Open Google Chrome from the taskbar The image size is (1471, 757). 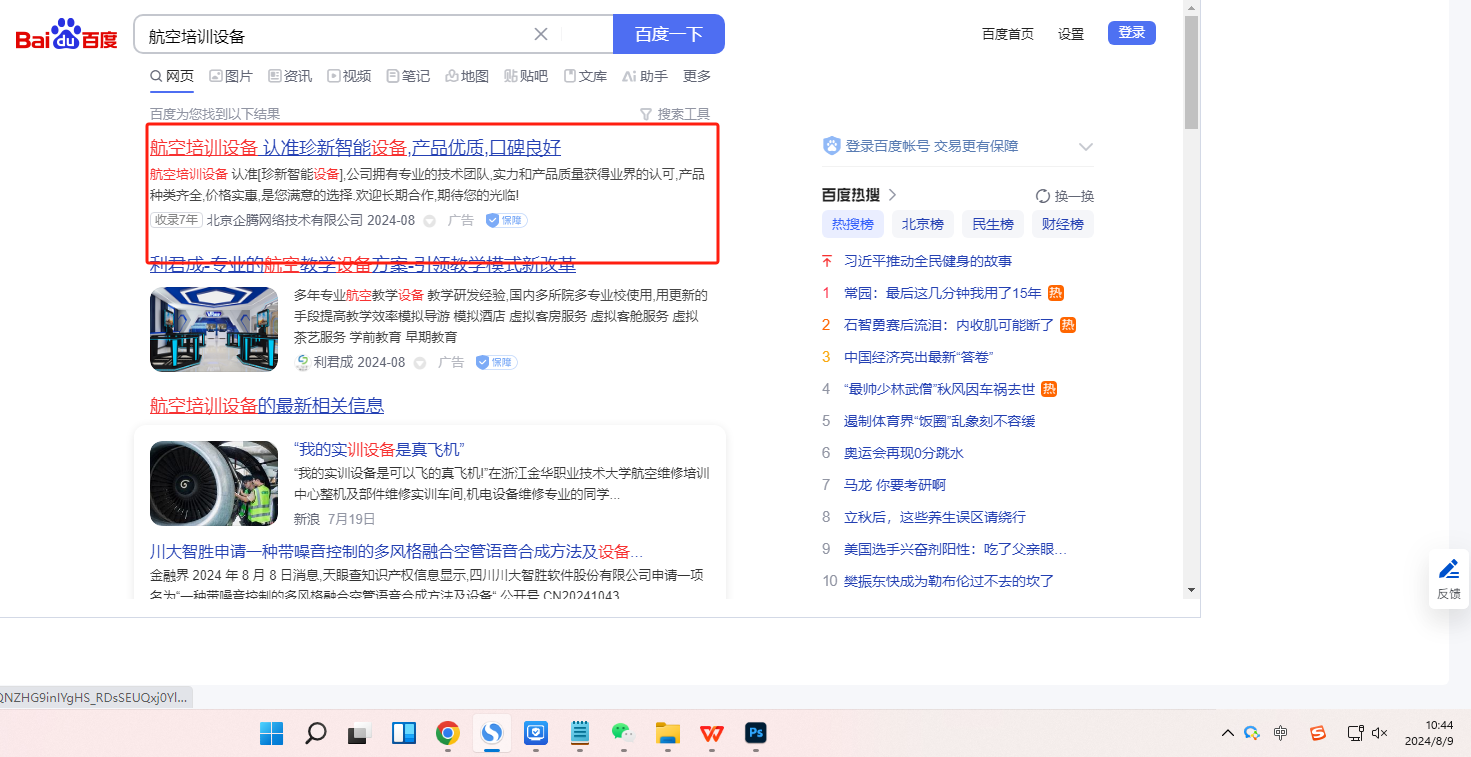coord(447,734)
